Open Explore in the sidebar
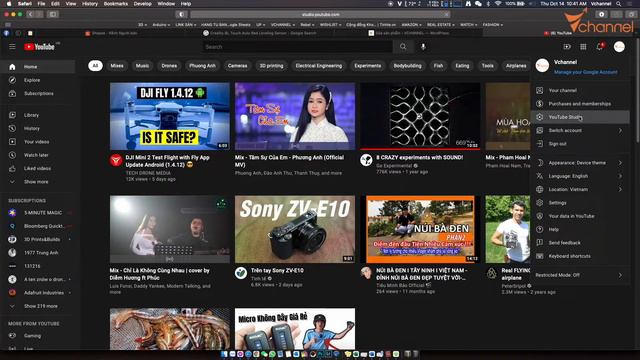The image size is (640, 360). (x=38, y=80)
